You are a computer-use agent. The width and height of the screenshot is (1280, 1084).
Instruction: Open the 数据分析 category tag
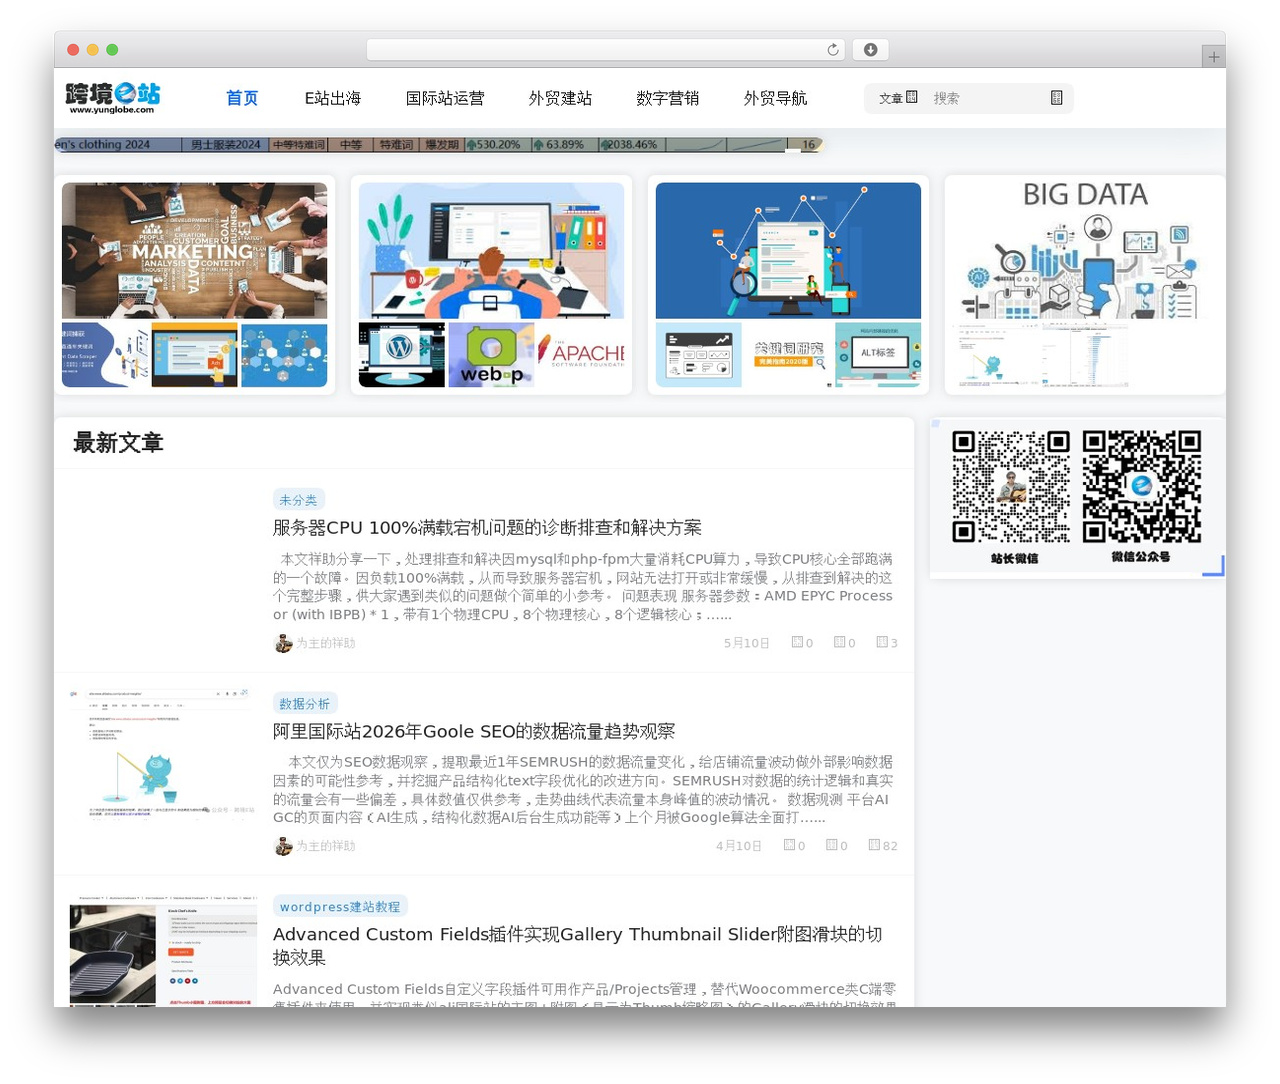tap(305, 703)
